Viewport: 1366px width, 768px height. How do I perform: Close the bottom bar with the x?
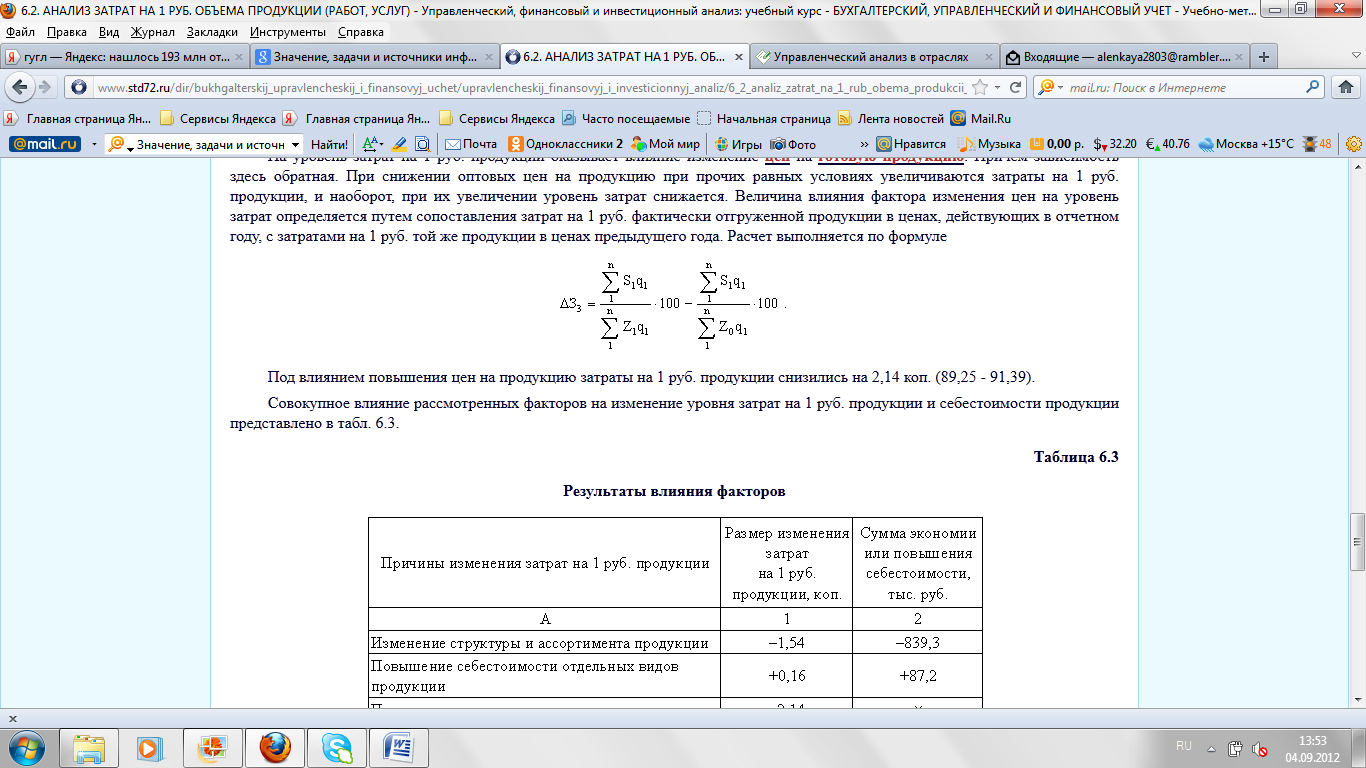click(x=12, y=717)
